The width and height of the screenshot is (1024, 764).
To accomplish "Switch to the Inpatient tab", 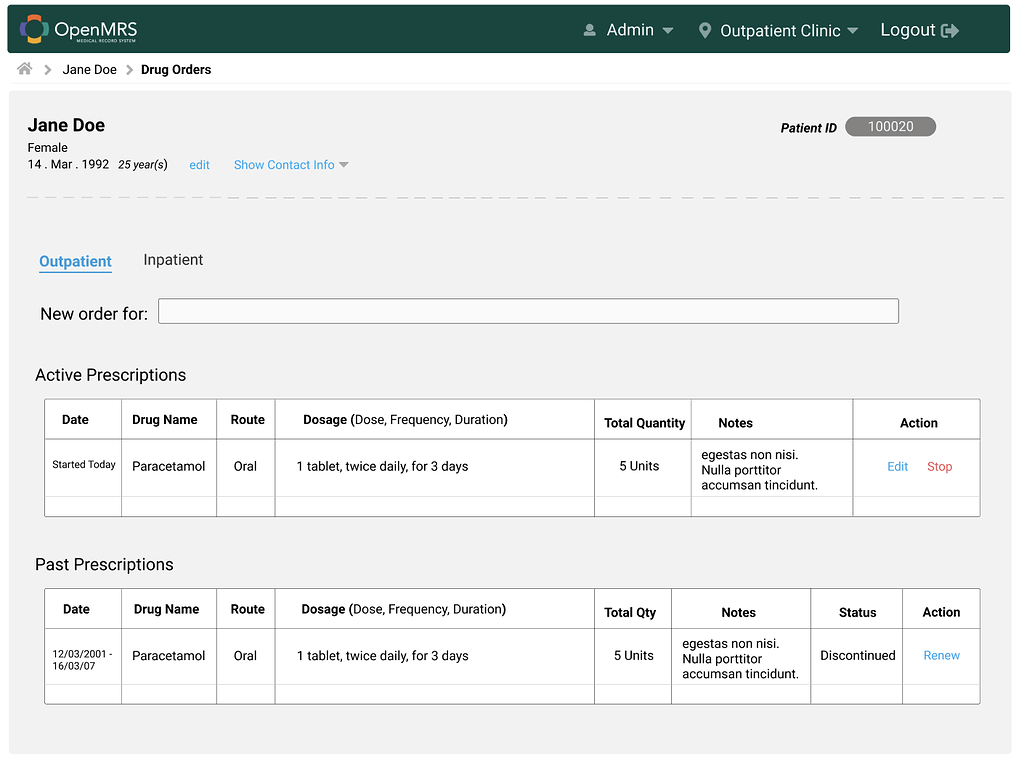I will tap(173, 260).
